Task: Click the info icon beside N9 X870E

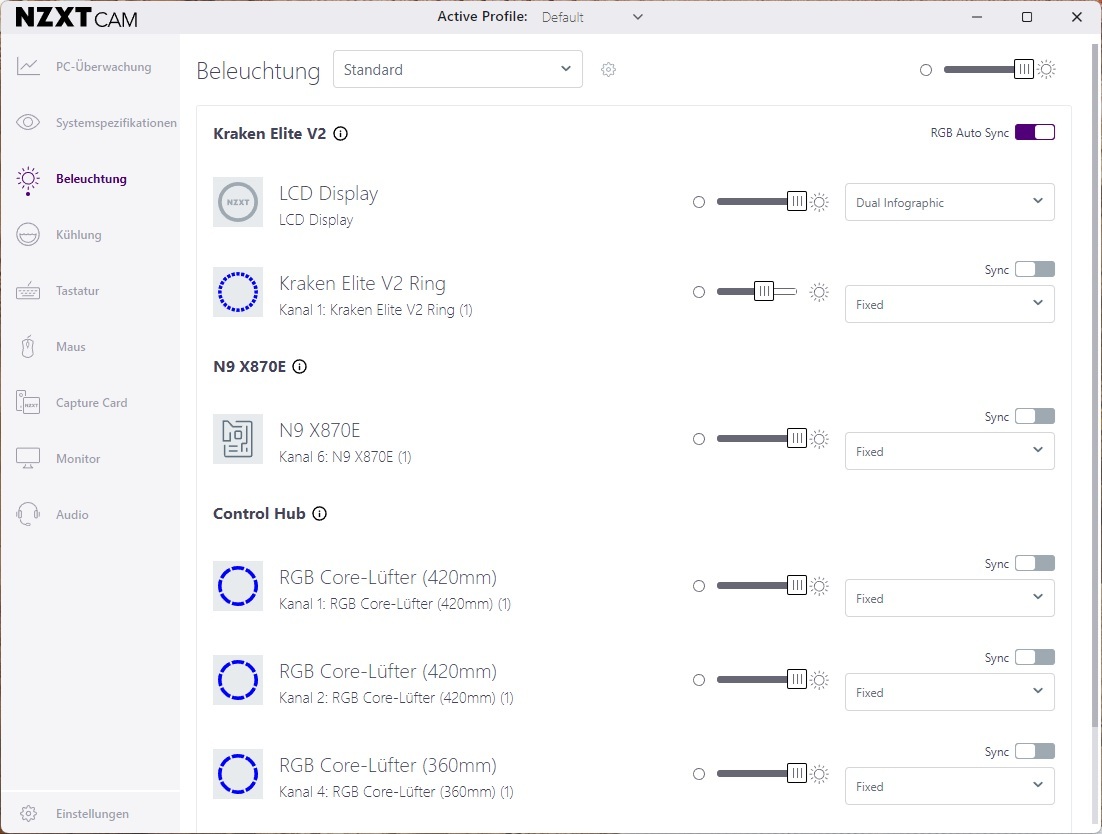Action: point(299,367)
